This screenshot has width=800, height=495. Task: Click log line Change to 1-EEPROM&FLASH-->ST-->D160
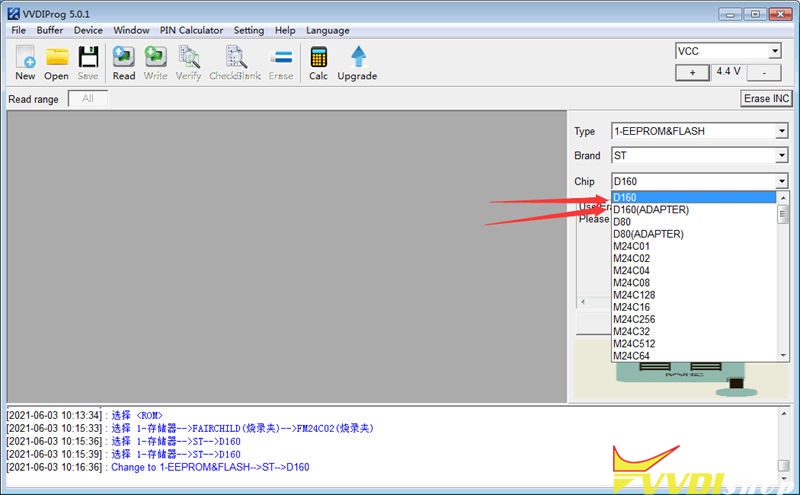(x=210, y=467)
